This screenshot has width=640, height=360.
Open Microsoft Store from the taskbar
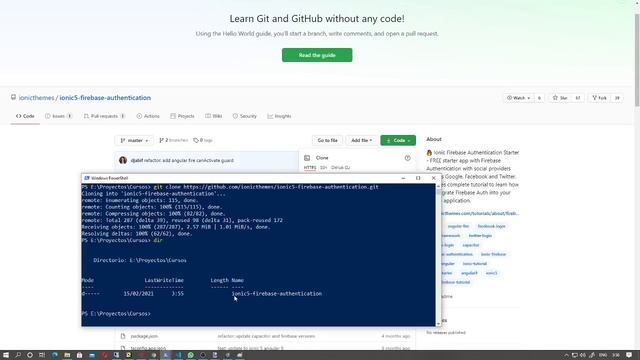tap(80, 355)
